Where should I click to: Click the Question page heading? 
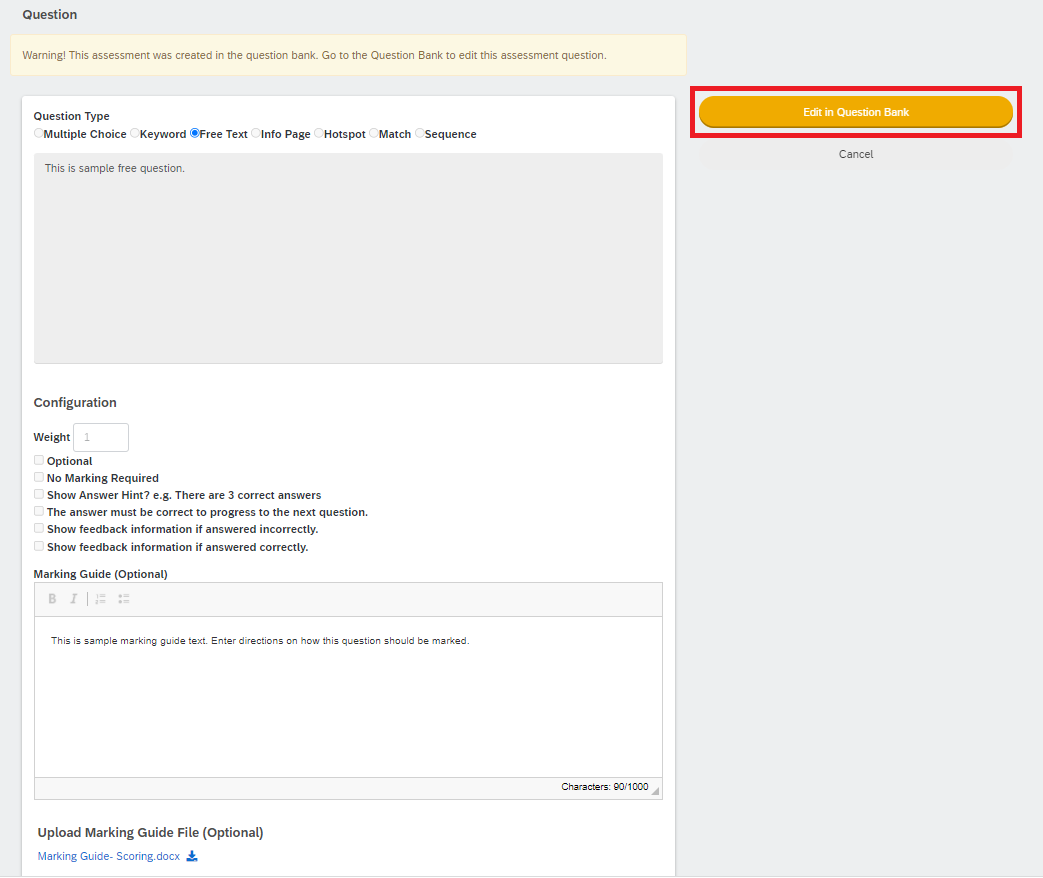(50, 15)
